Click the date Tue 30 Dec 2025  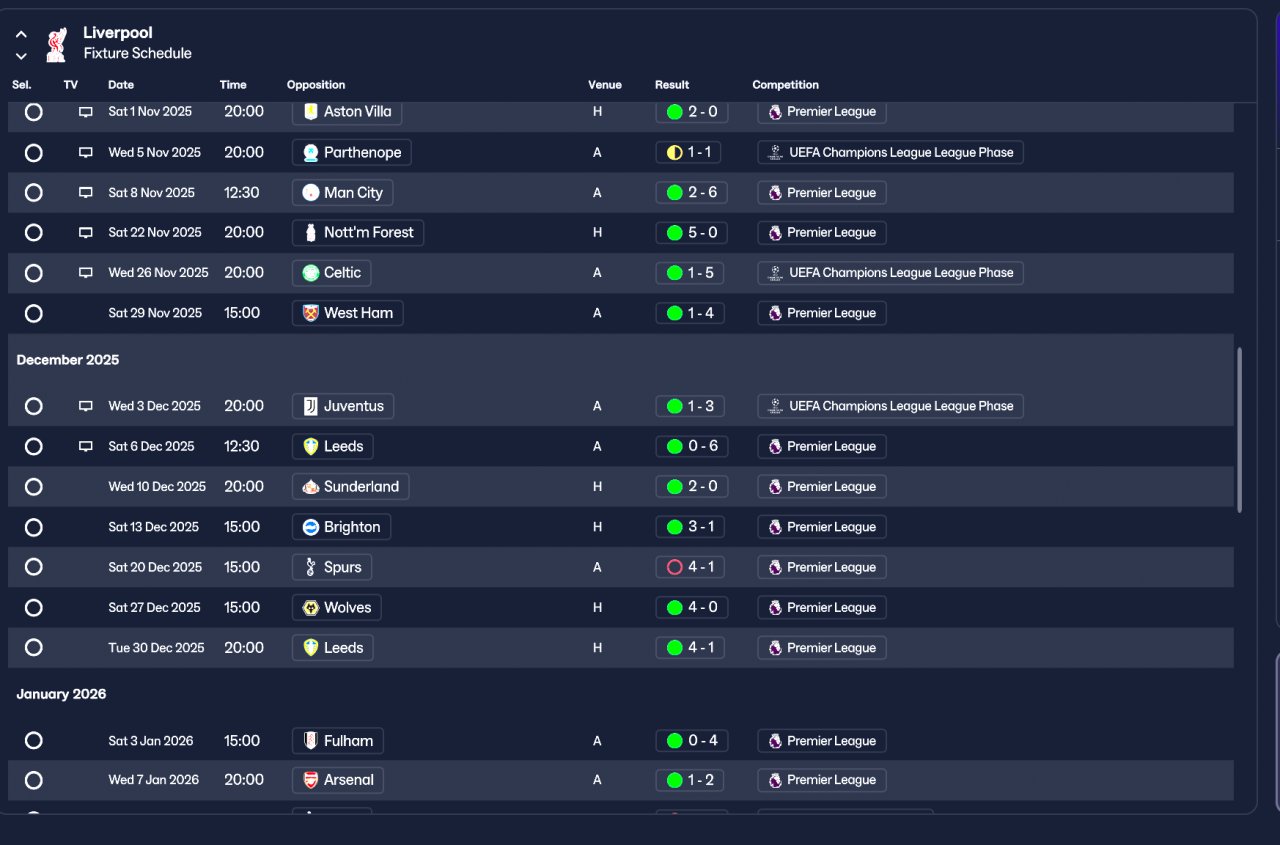pyautogui.click(x=156, y=648)
